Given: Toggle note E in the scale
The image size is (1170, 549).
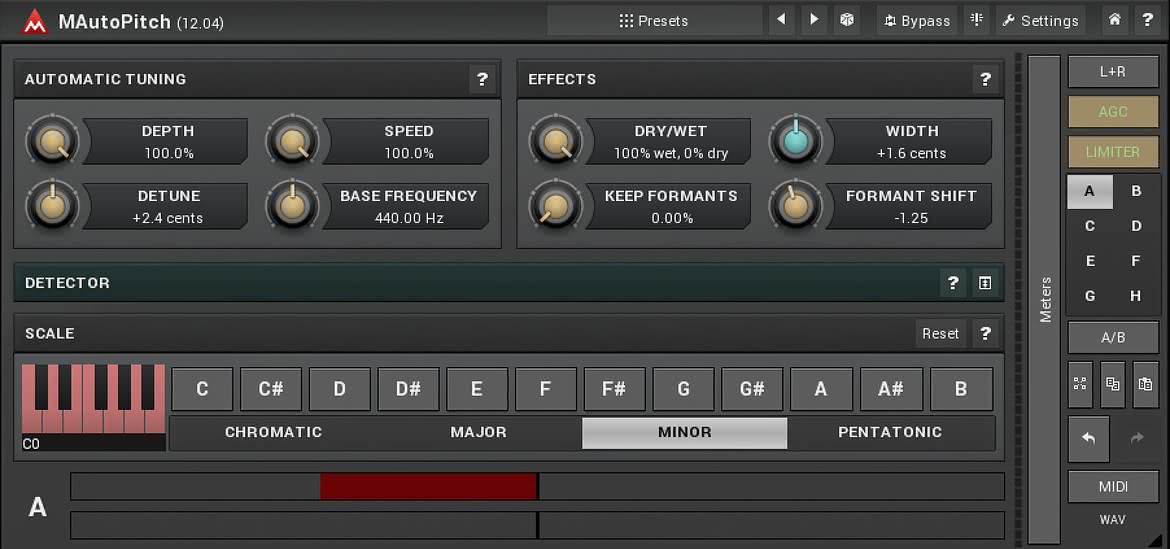Looking at the screenshot, I should pyautogui.click(x=477, y=389).
